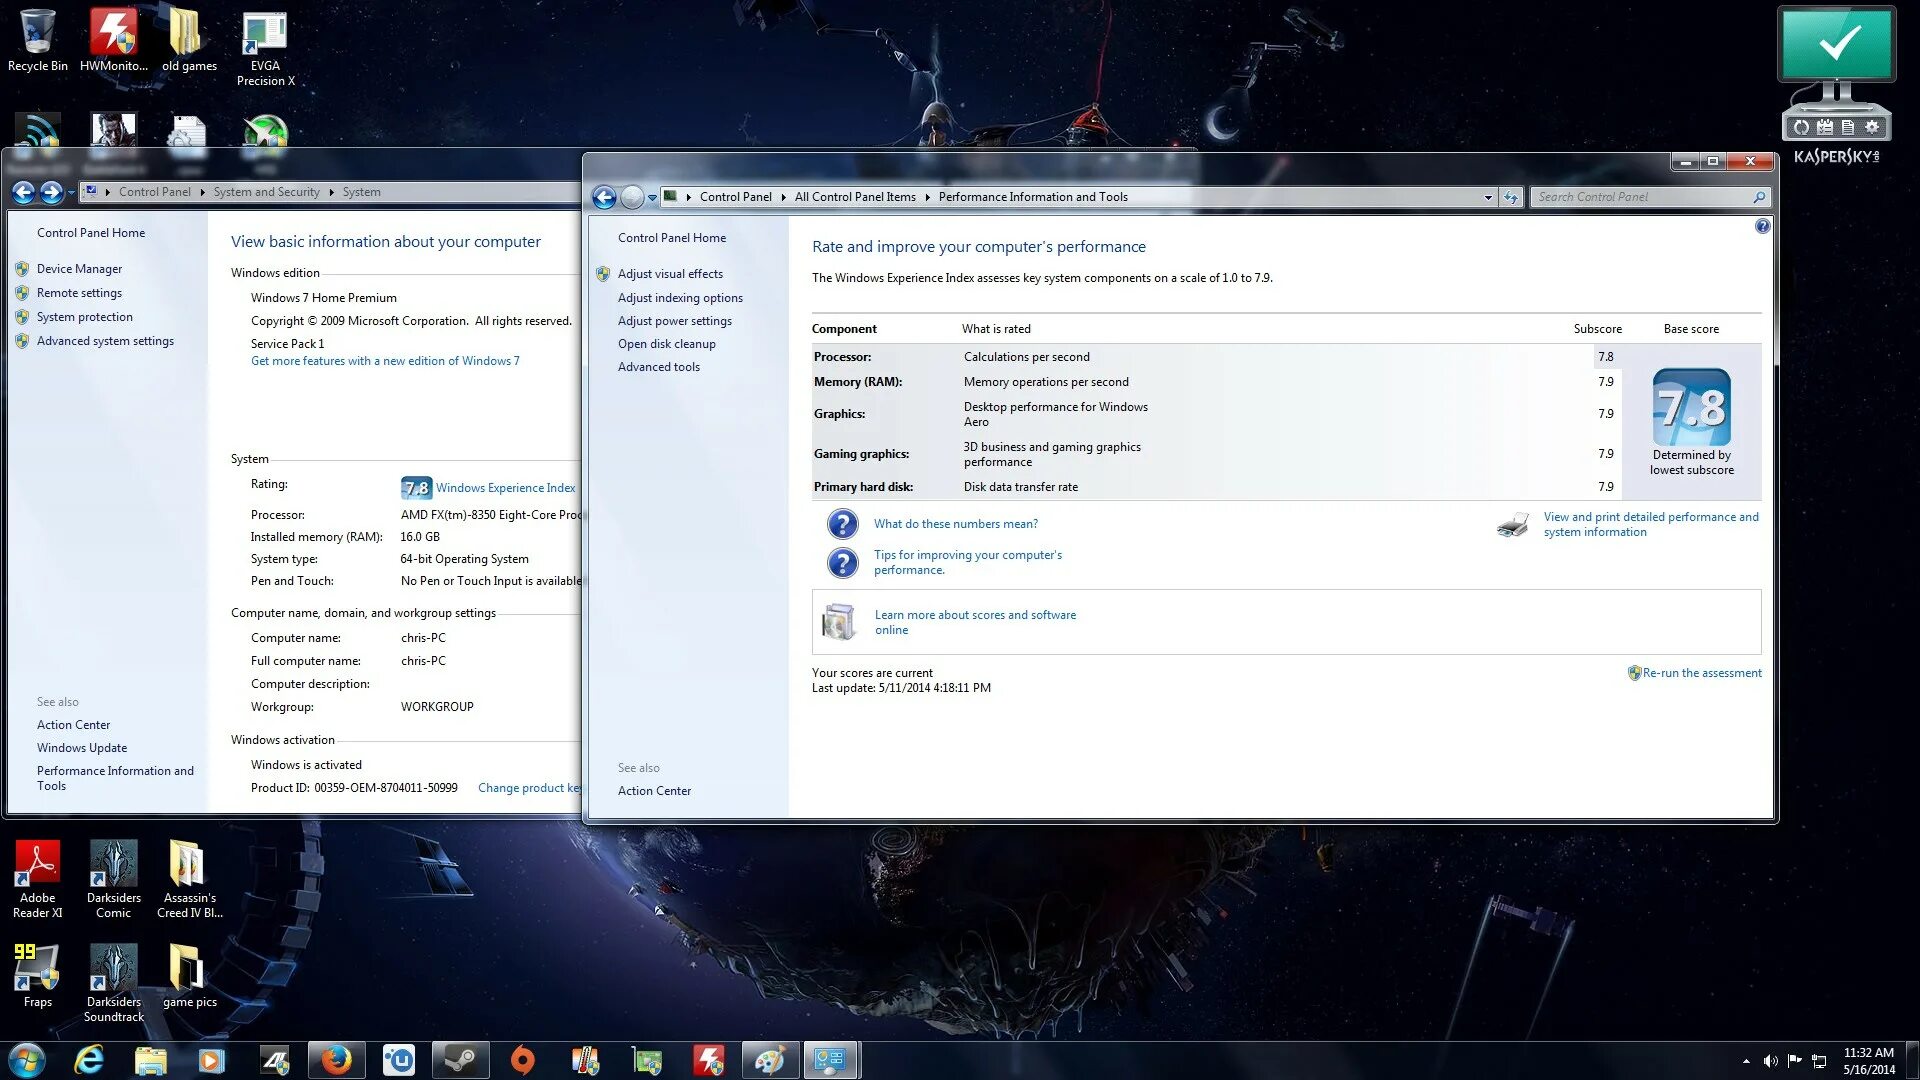Image resolution: width=1920 pixels, height=1080 pixels.
Task: Open Adjust indexing options
Action: tap(680, 298)
